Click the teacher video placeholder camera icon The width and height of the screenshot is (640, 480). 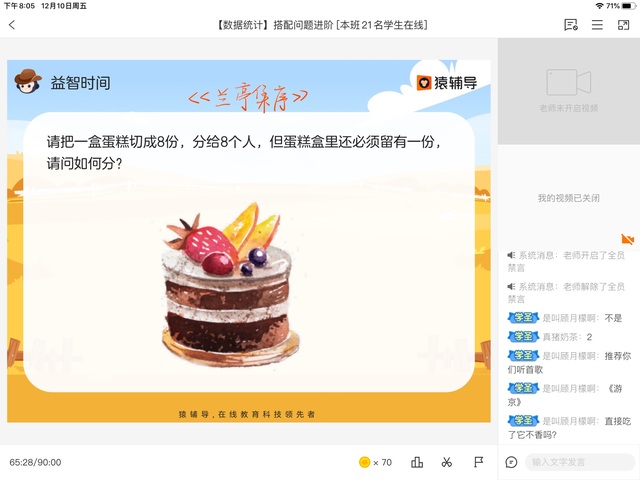click(x=569, y=82)
